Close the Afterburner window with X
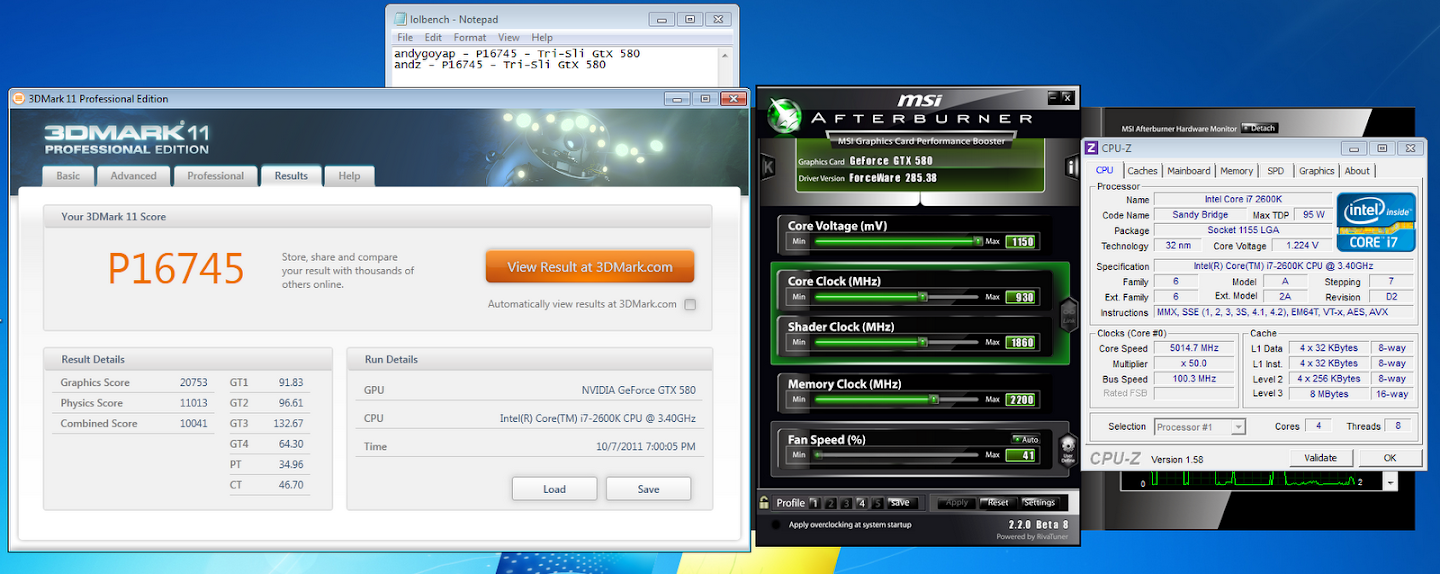 (1068, 97)
